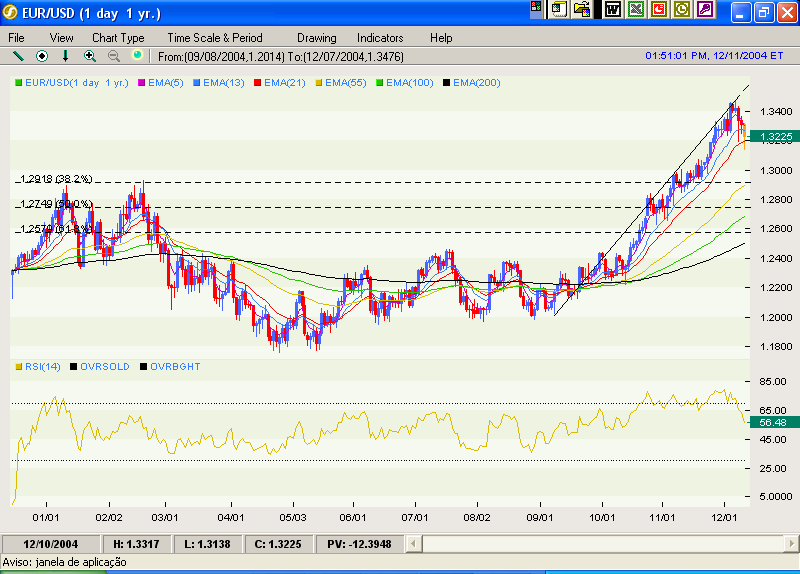
Task: Open the File menu
Action: click(17, 37)
